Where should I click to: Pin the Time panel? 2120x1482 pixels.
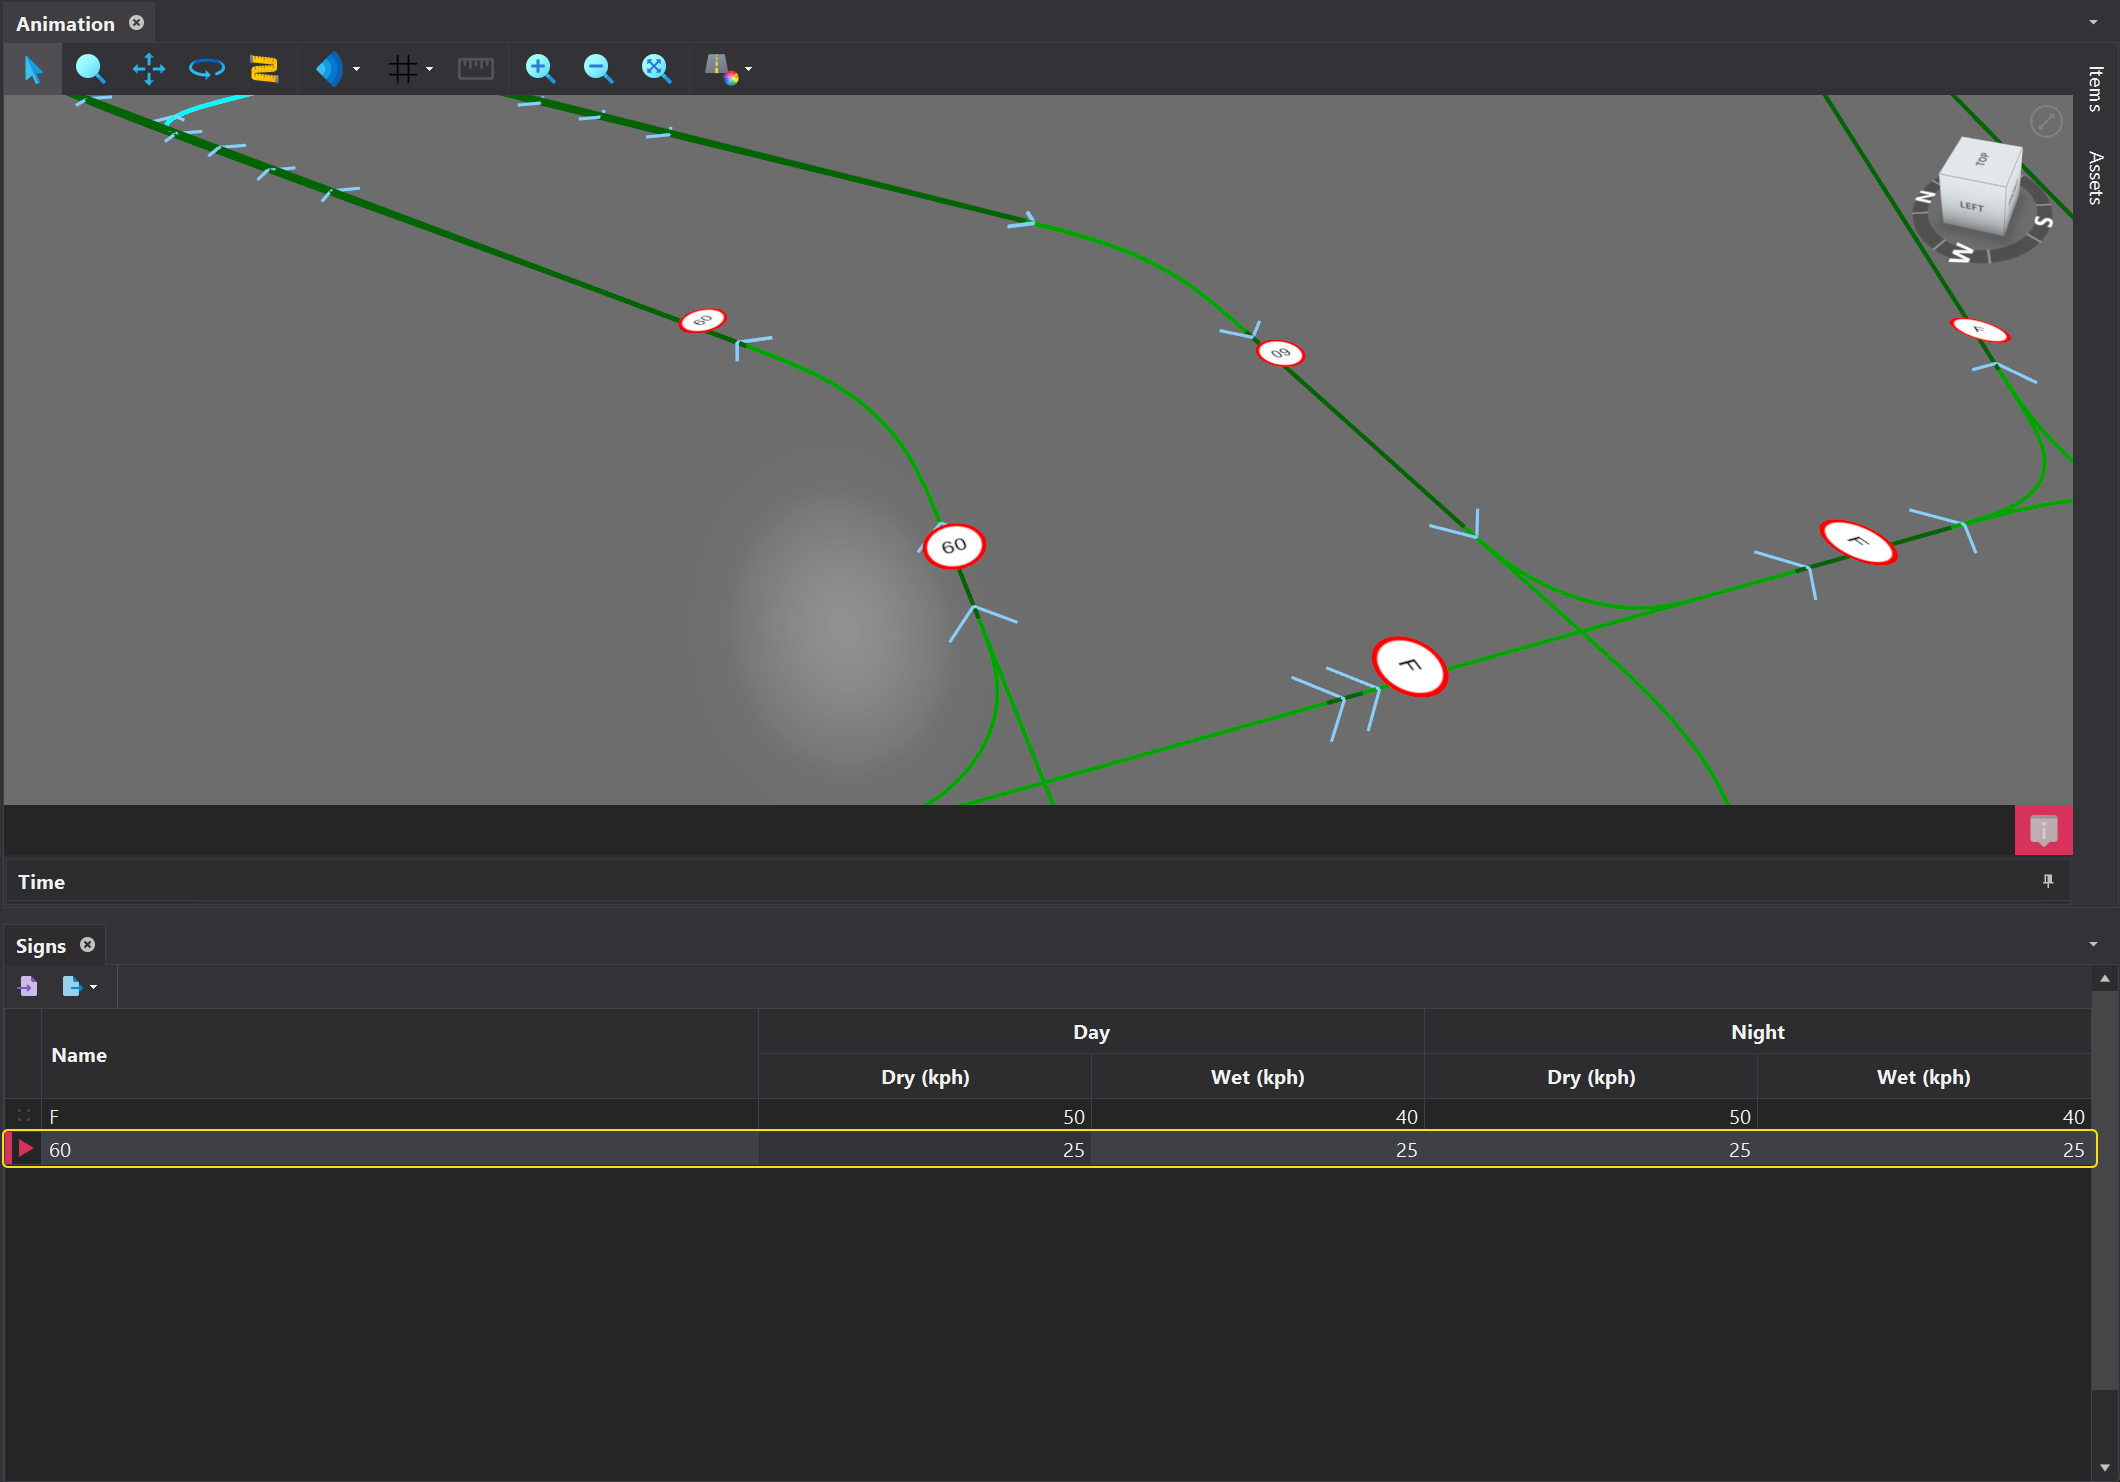[2047, 881]
